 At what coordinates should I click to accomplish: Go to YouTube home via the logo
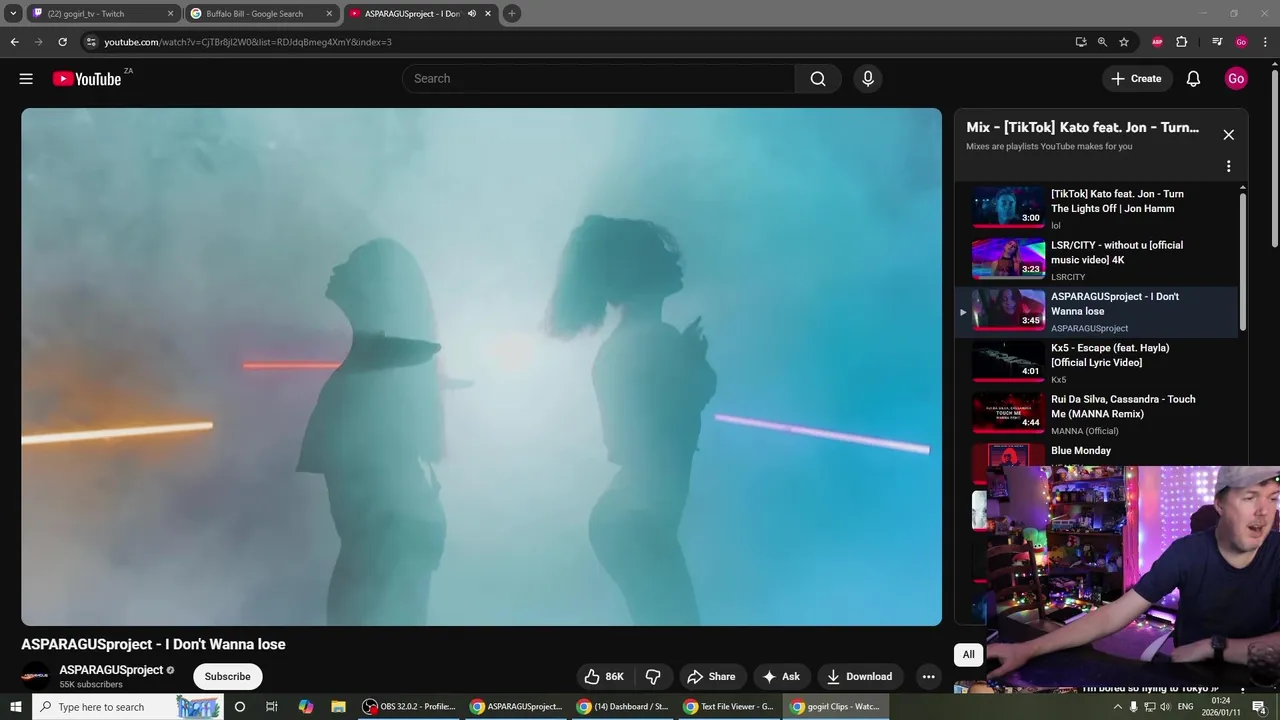click(x=87, y=79)
